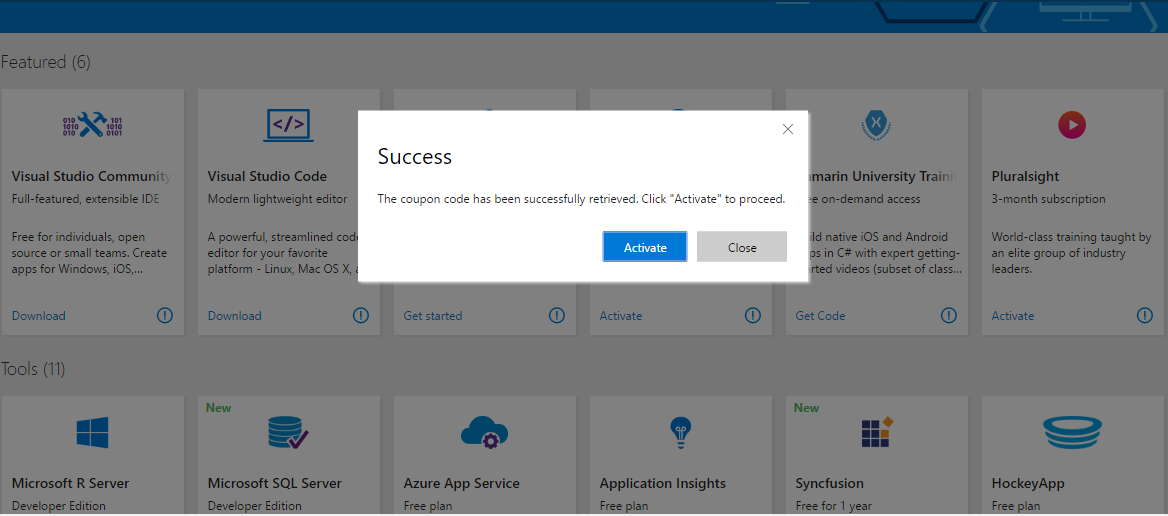
Task: Dismiss dialog with the X icon
Action: point(788,129)
